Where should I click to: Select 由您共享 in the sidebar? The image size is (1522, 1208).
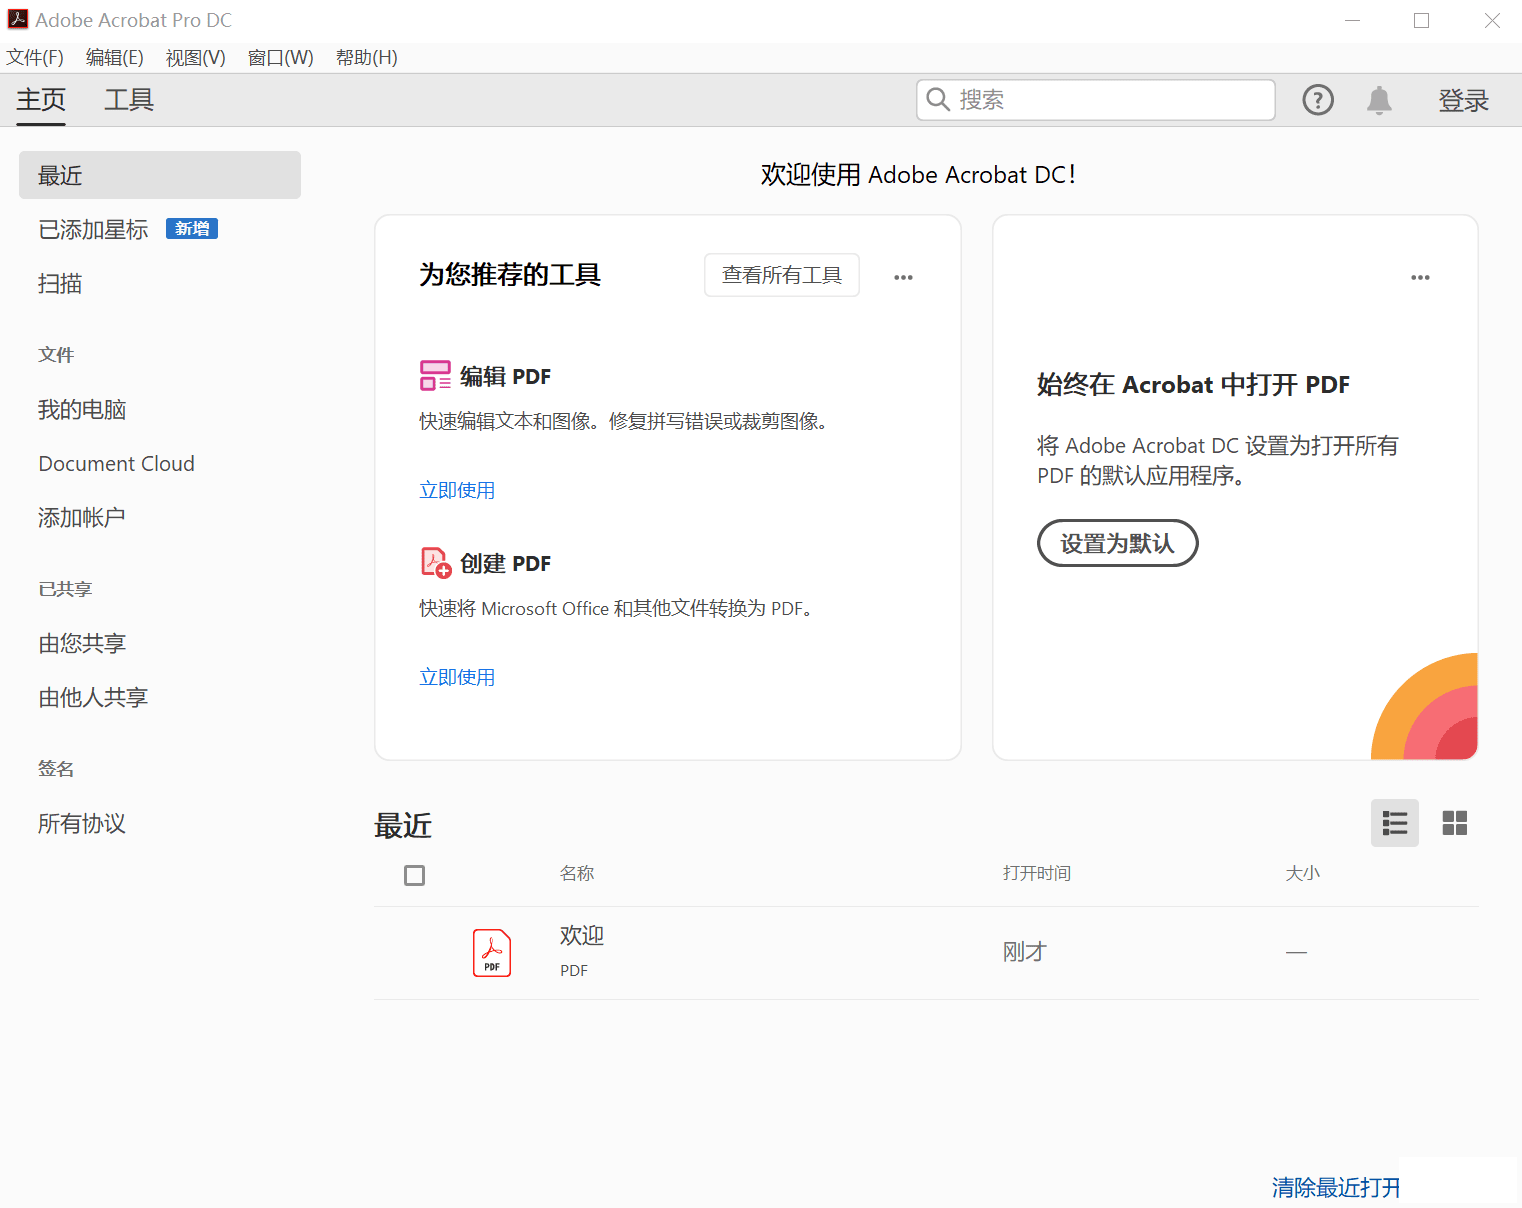pos(82,644)
